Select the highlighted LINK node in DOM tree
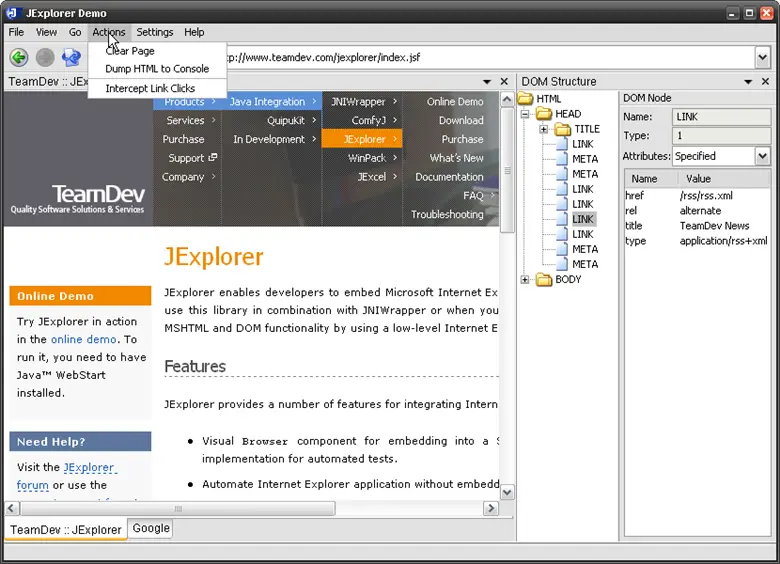This screenshot has height=564, width=780. 583,219
